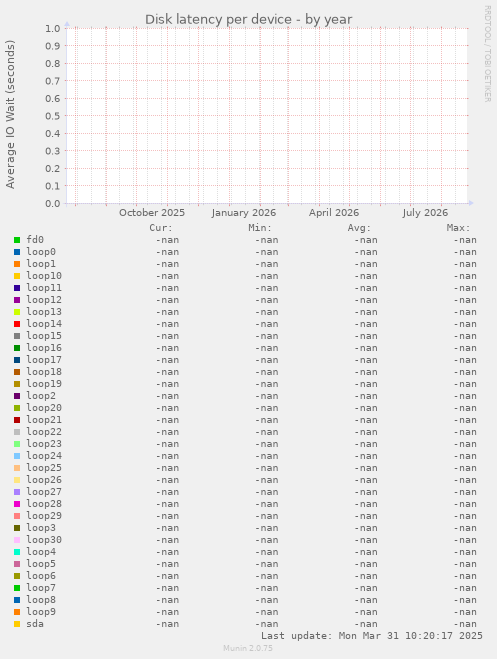Select the loop7 device label
497x659 pixels.
(x=41, y=588)
